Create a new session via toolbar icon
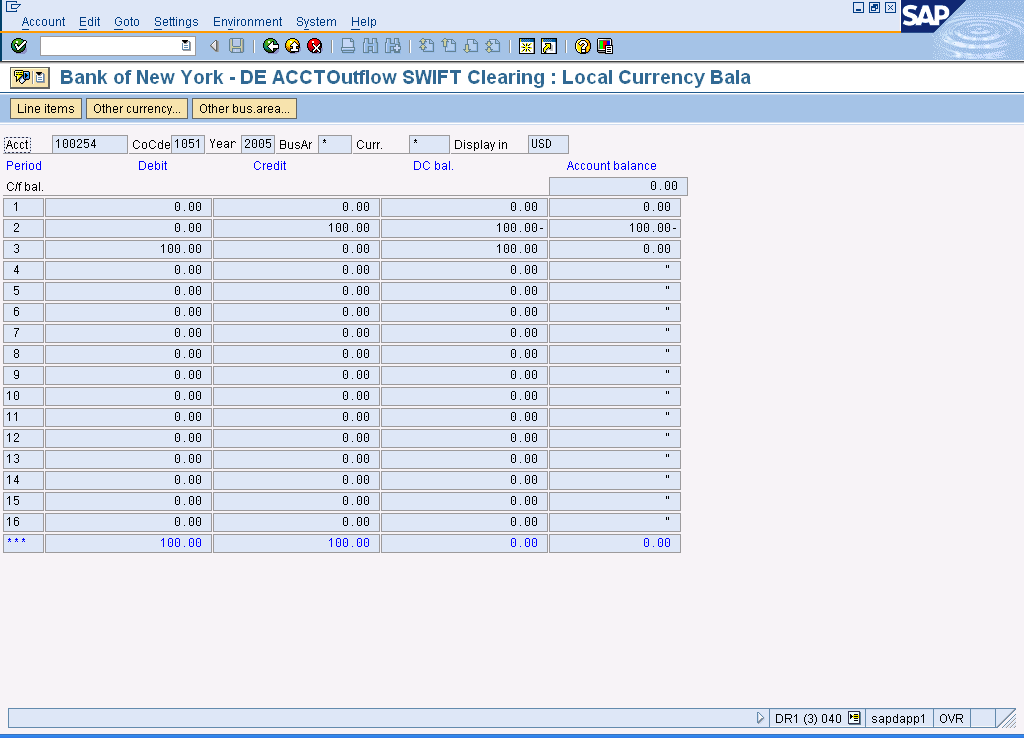Viewport: 1024px width, 738px height. click(526, 46)
